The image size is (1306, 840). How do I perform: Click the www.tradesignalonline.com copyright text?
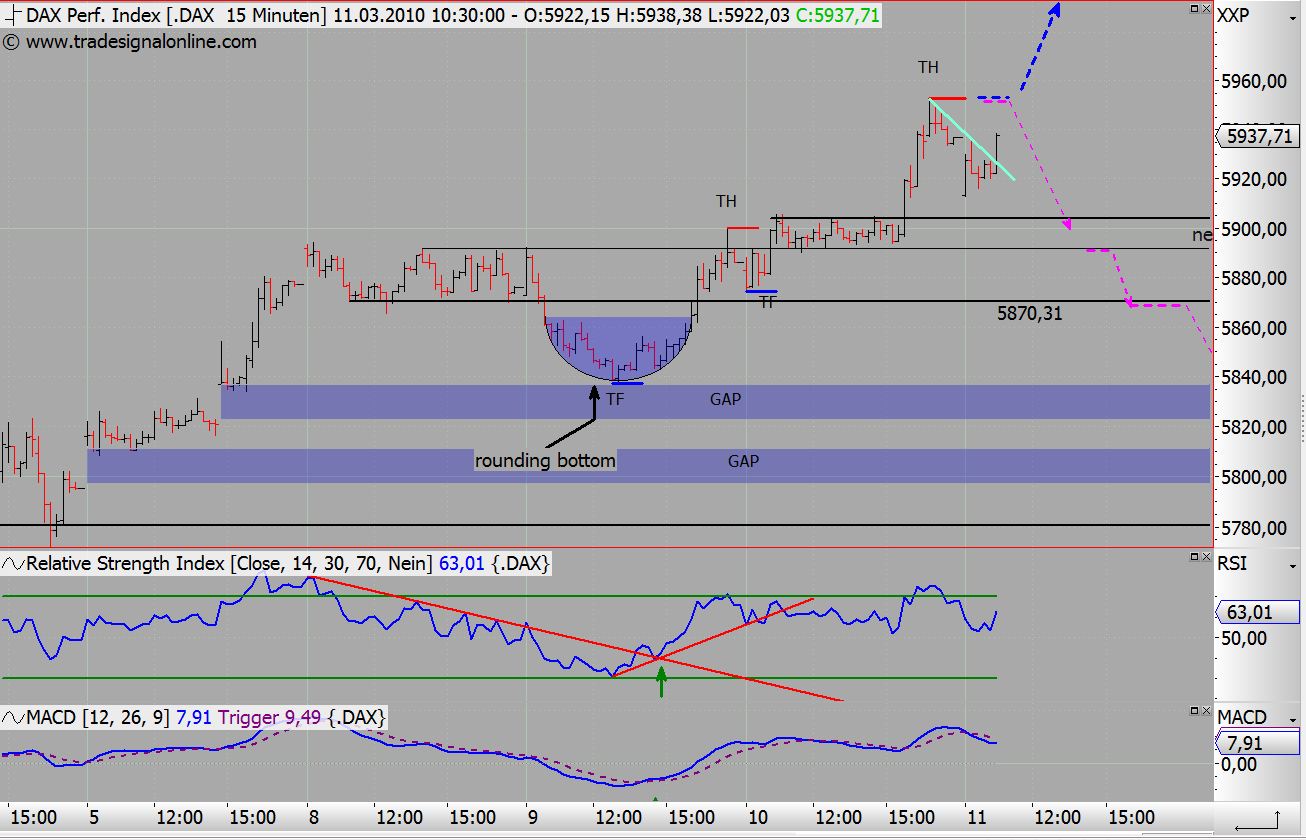[x=130, y=42]
